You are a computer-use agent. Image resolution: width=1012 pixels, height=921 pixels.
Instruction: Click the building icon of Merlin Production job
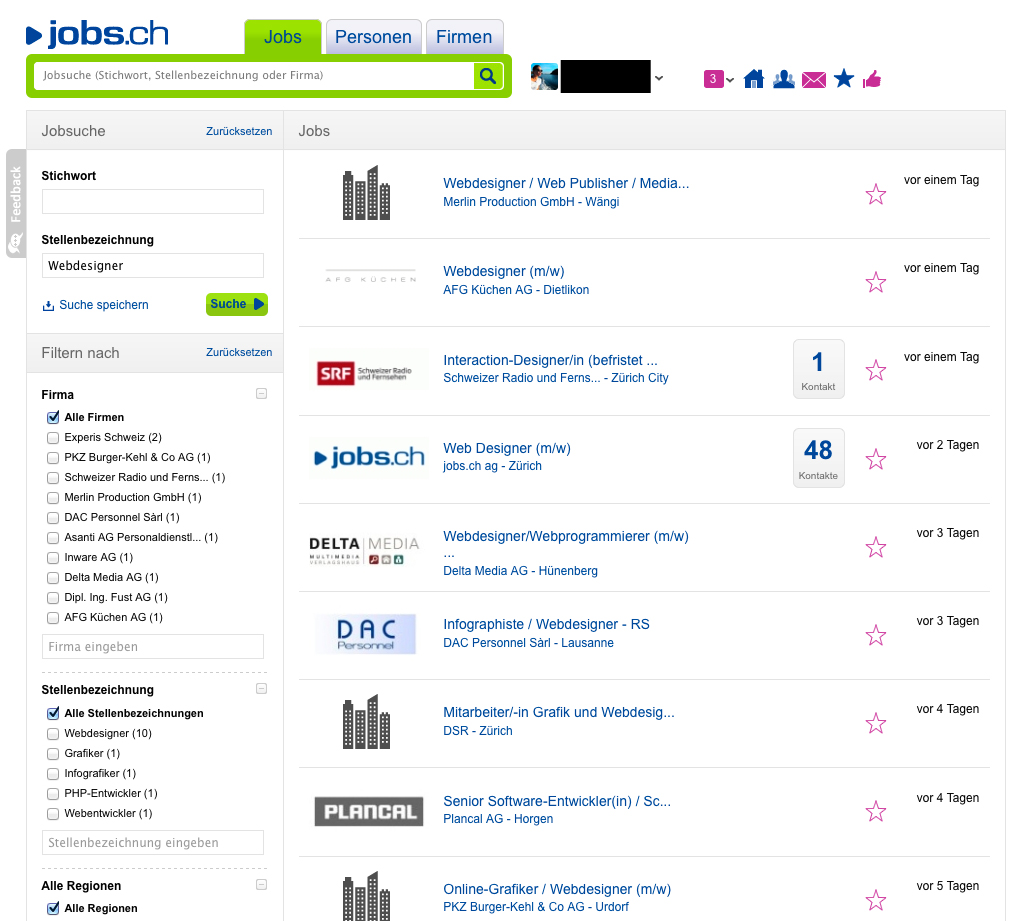point(366,193)
